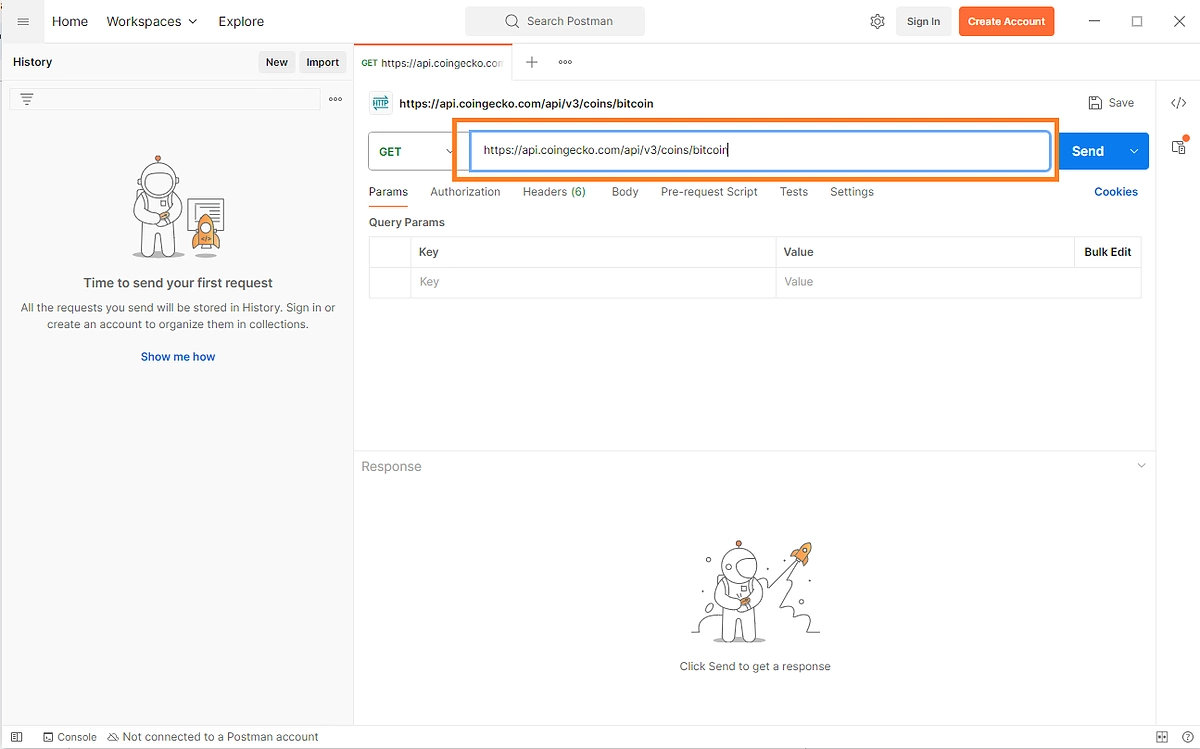Click the history filter icon
The width and height of the screenshot is (1200, 749).
[27, 99]
